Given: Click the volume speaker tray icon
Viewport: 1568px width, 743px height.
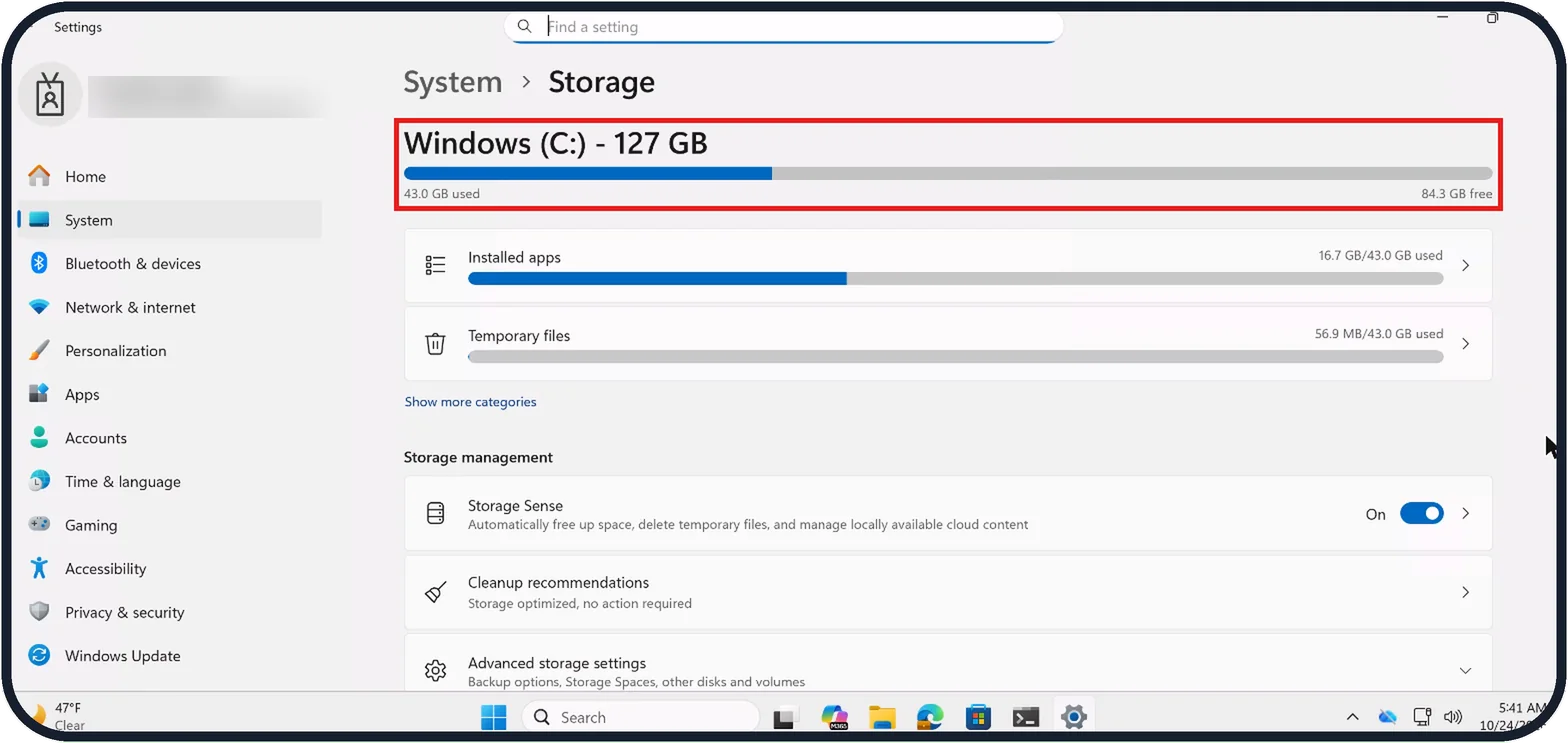Looking at the screenshot, I should (x=1454, y=717).
